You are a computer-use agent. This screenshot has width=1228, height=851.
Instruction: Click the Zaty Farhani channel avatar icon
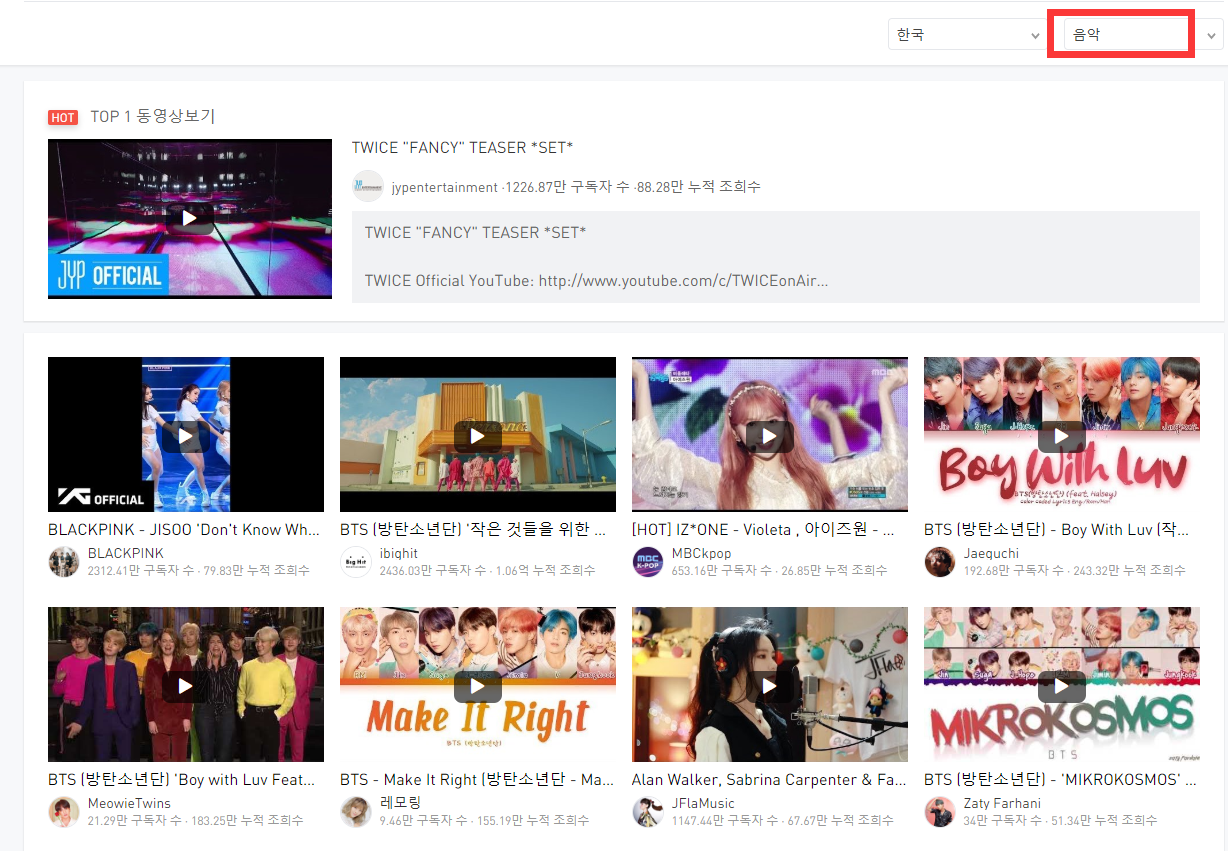click(940, 812)
